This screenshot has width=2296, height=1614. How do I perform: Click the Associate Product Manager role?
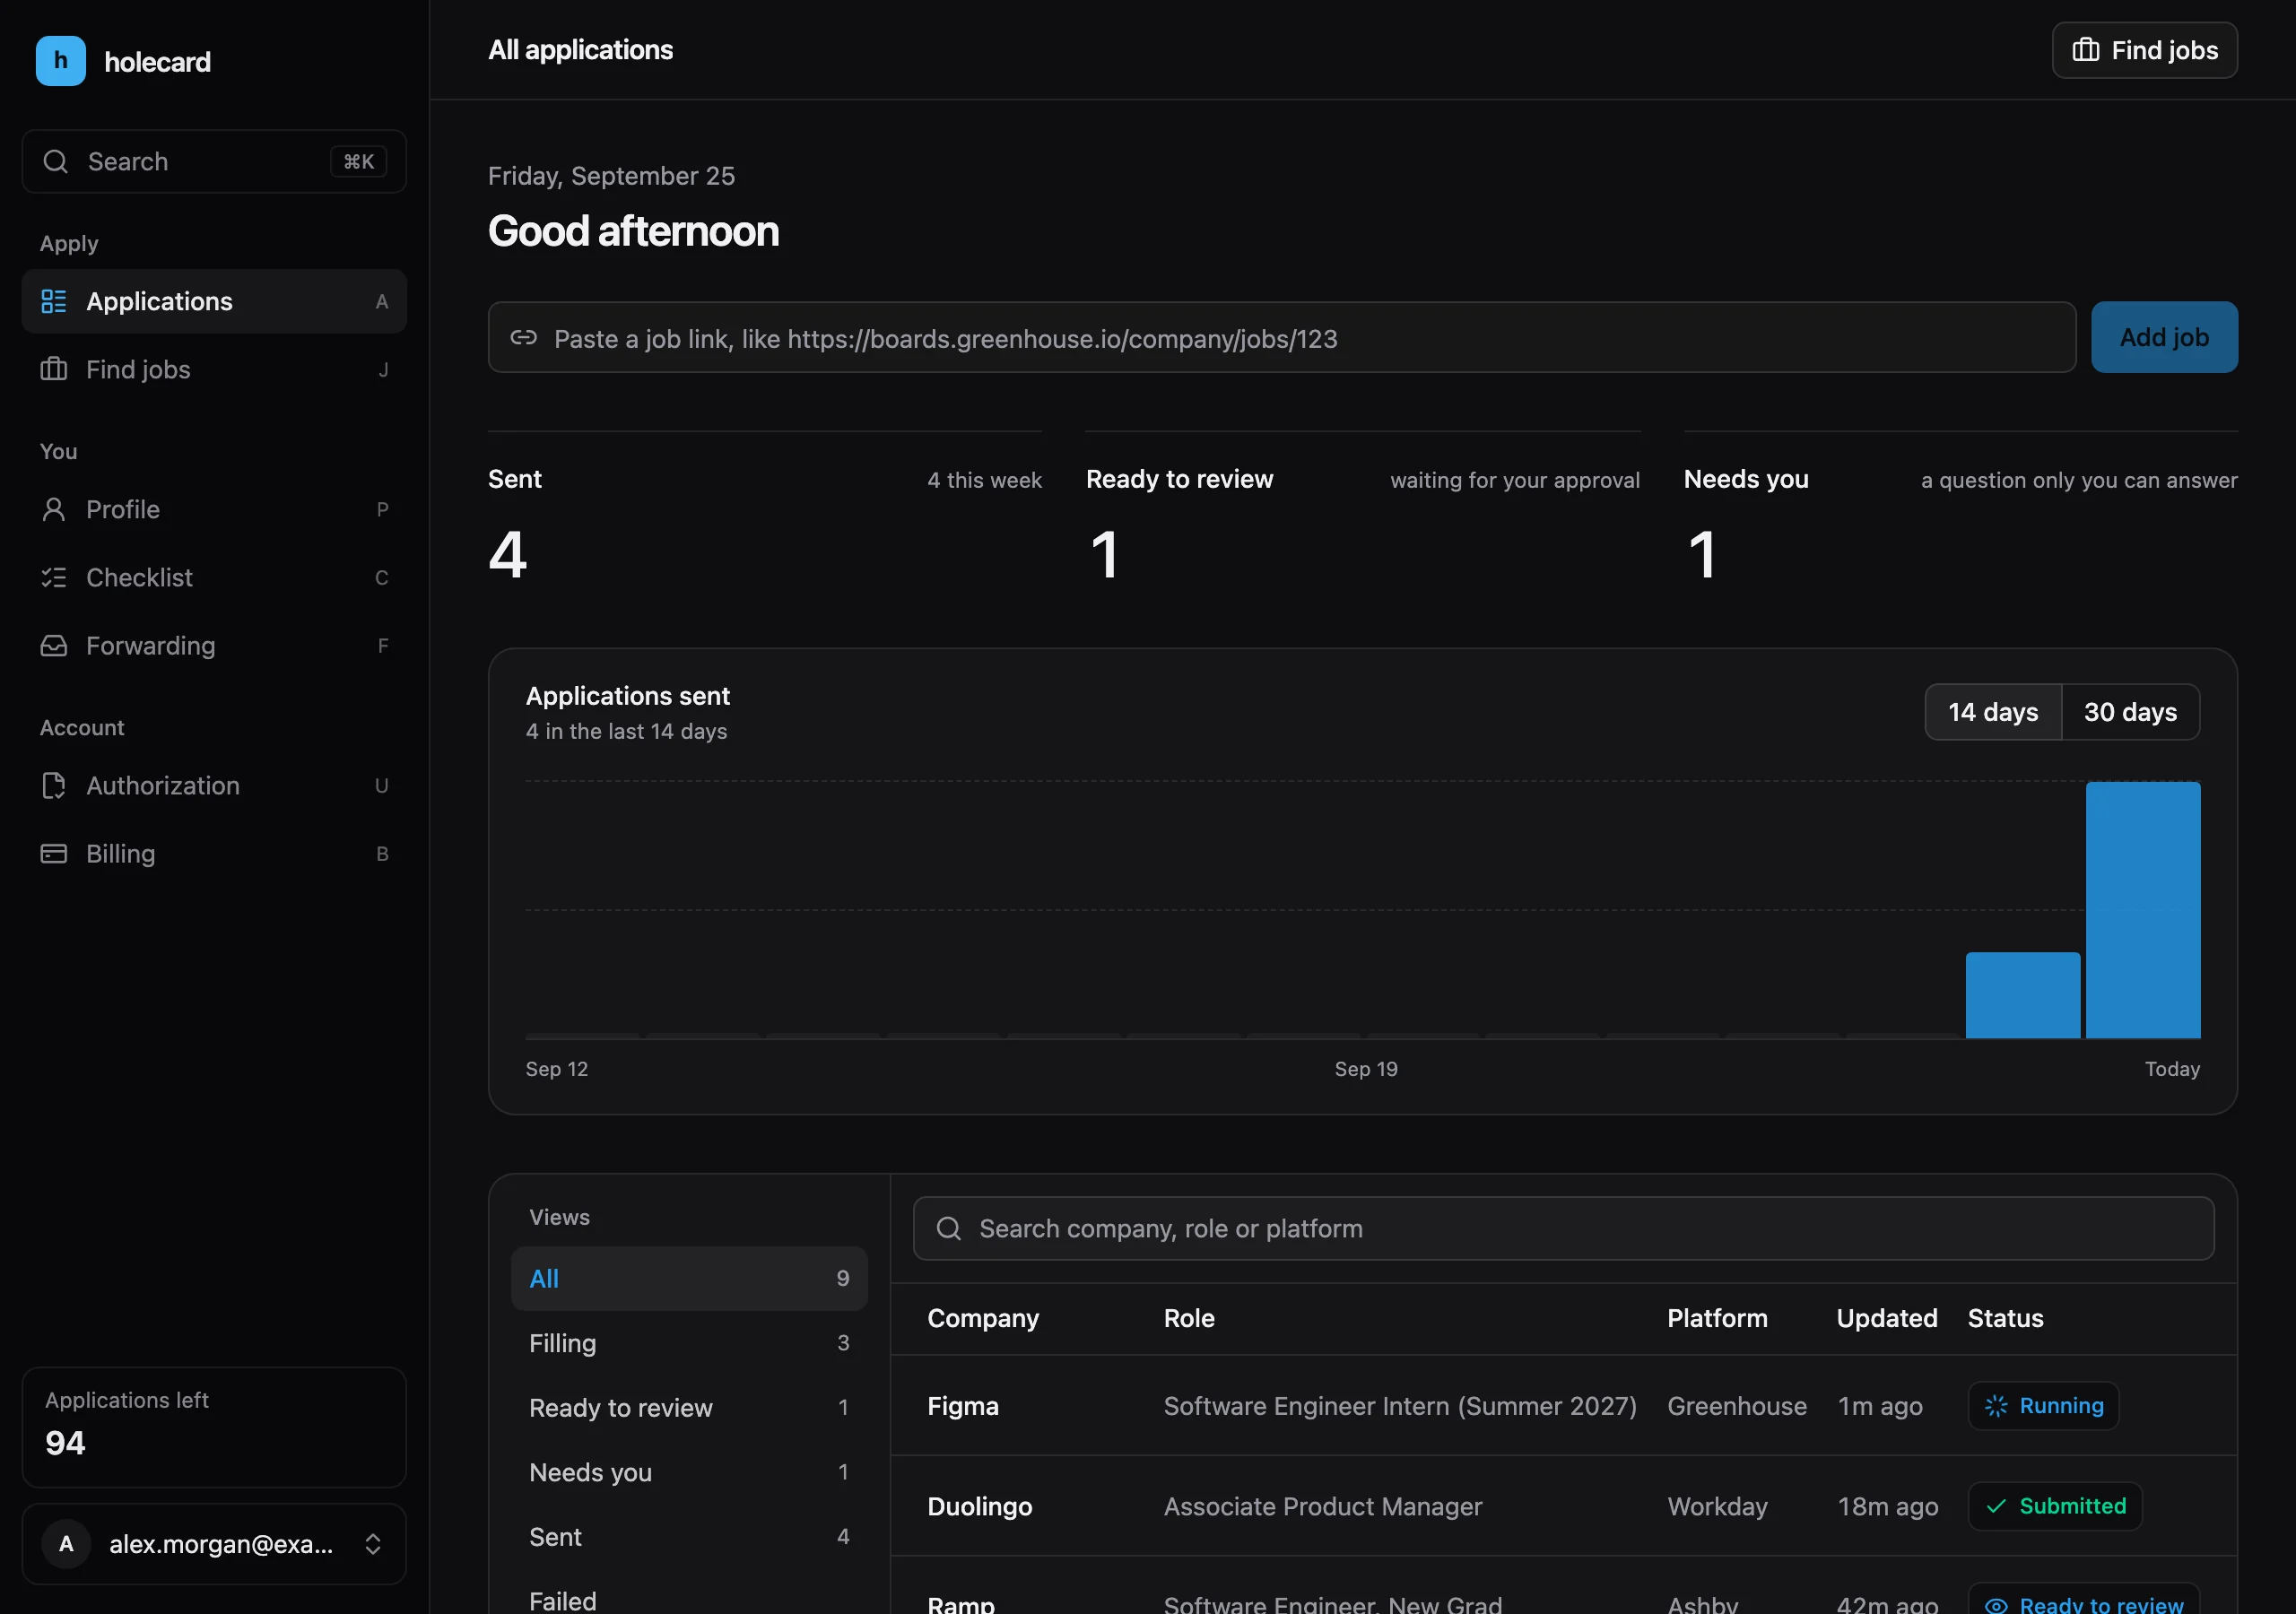click(1322, 1506)
